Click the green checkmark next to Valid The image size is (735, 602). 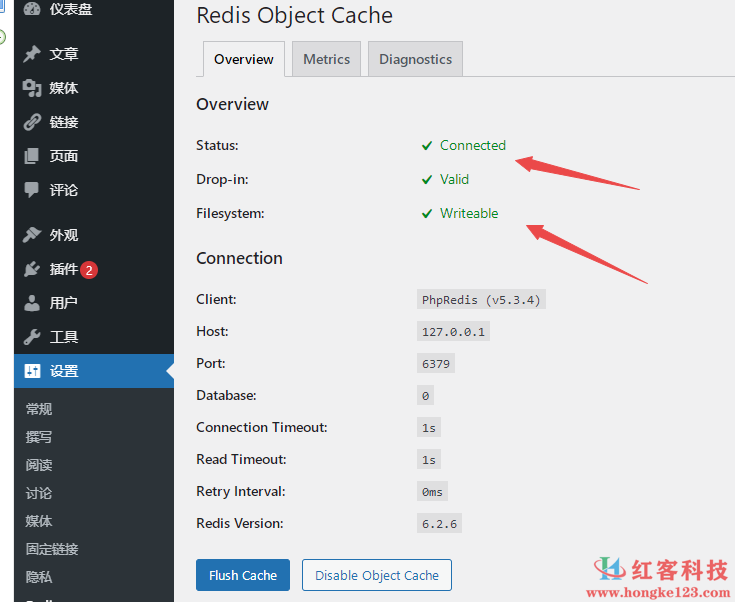coord(427,180)
